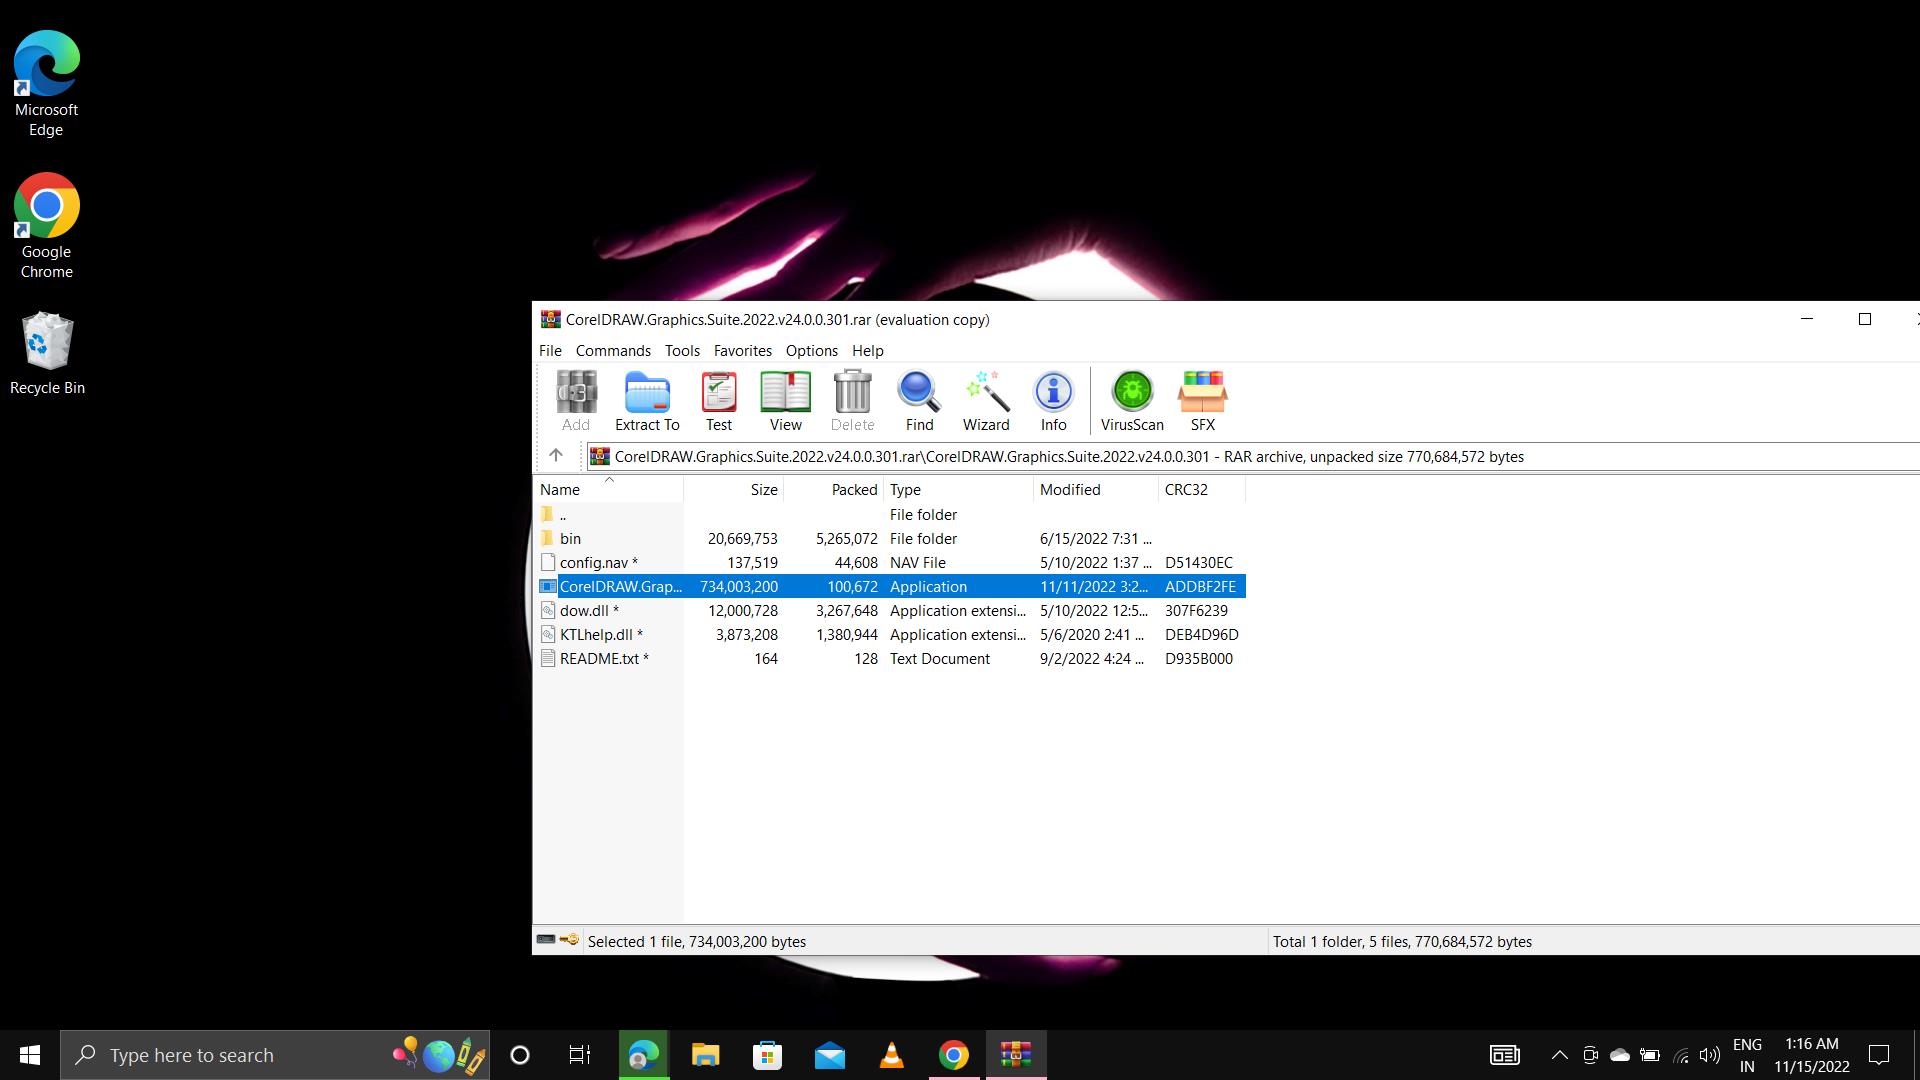
Task: Select the bin folder entry
Action: click(570, 539)
